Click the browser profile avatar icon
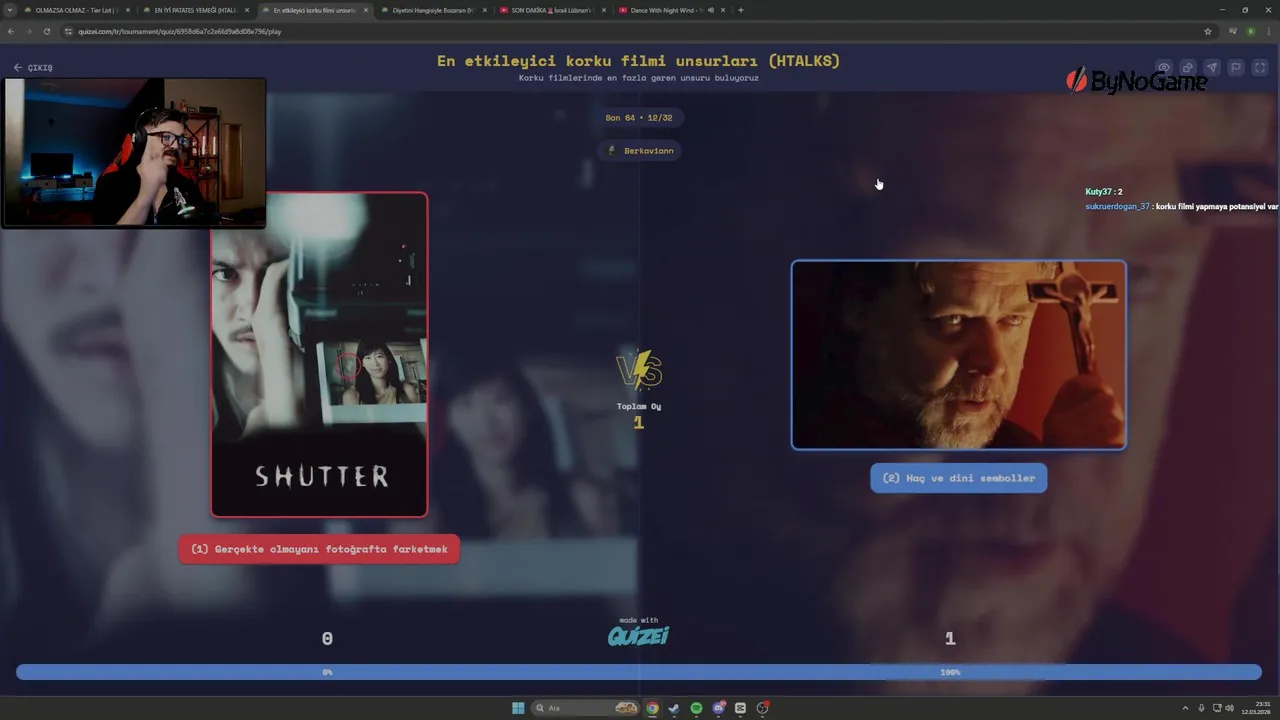The height and width of the screenshot is (720, 1280). tap(1250, 31)
